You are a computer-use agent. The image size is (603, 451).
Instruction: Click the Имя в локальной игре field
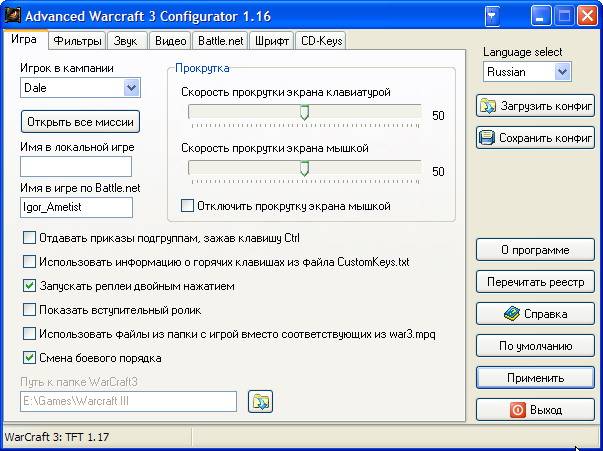pos(76,166)
